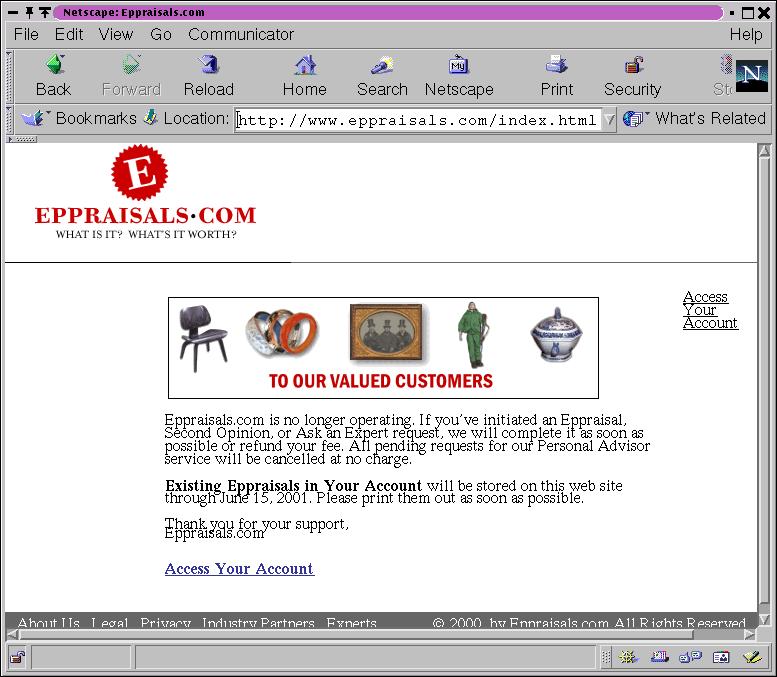Go back with the Back button
The width and height of the screenshot is (777, 677).
click(x=54, y=76)
